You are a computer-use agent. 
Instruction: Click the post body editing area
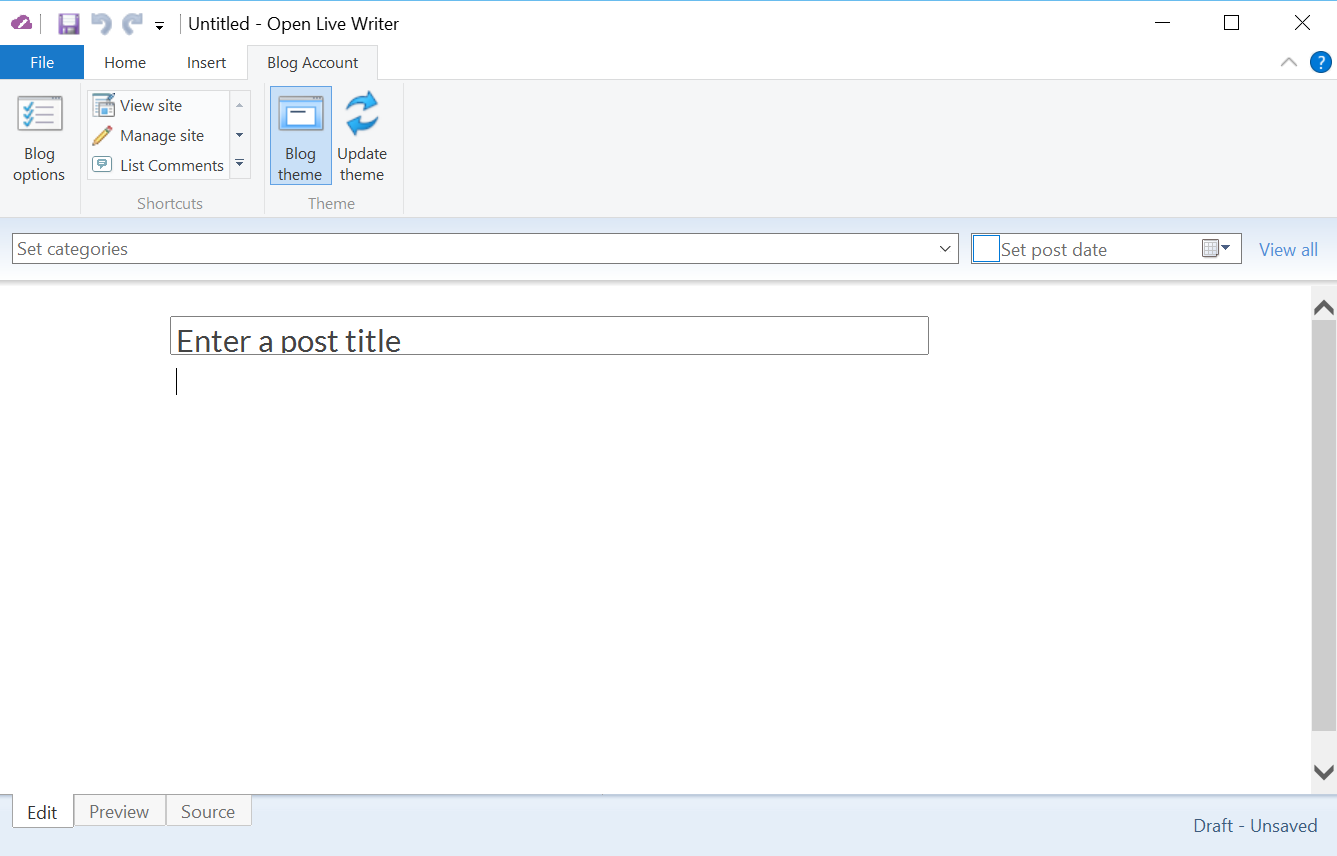click(x=549, y=570)
